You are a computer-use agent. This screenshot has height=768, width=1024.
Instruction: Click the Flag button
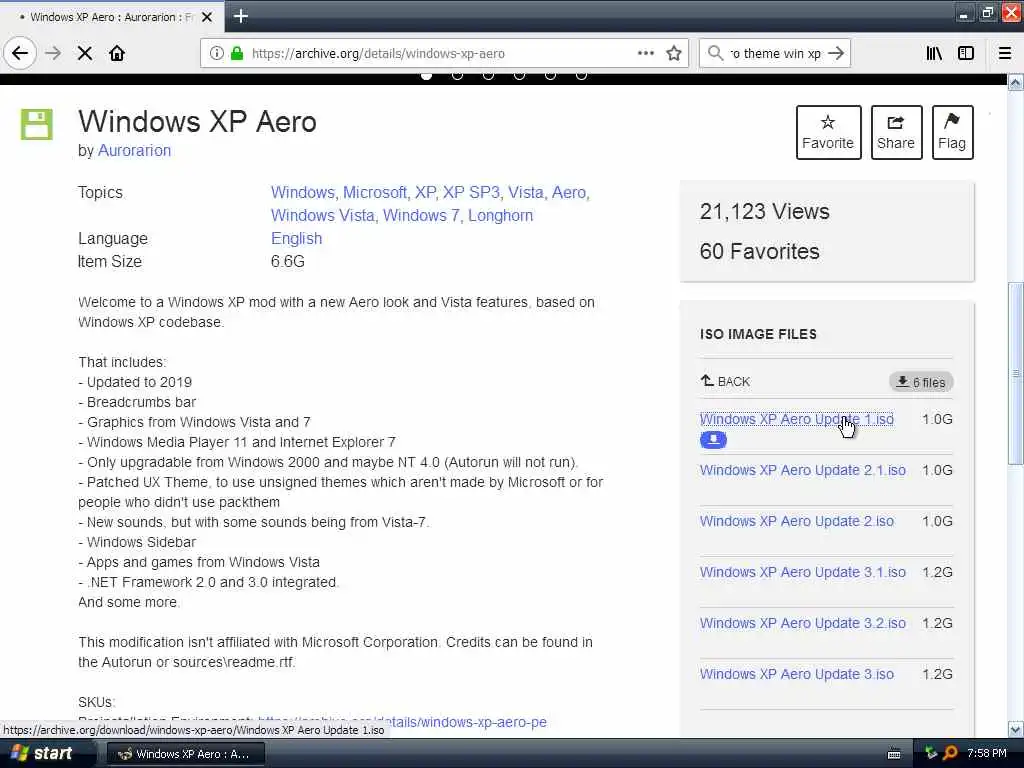point(952,132)
